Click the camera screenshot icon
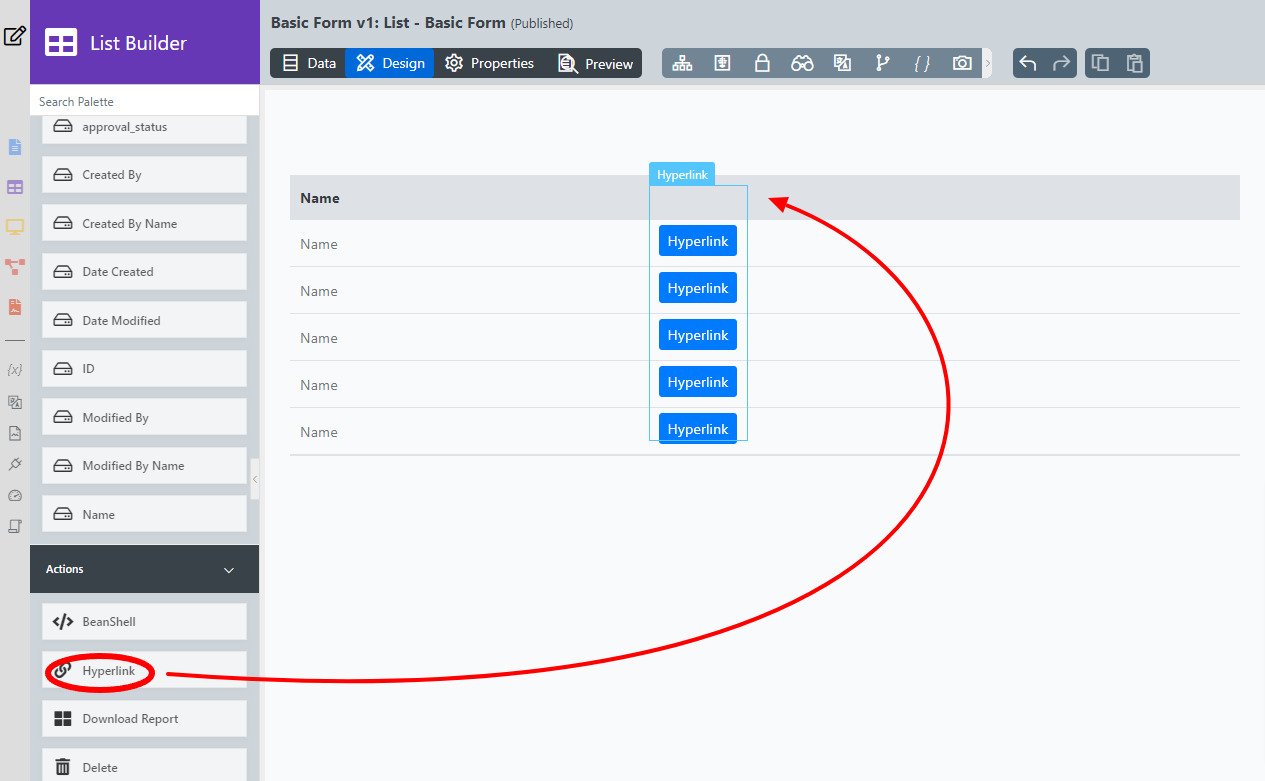 coord(962,63)
